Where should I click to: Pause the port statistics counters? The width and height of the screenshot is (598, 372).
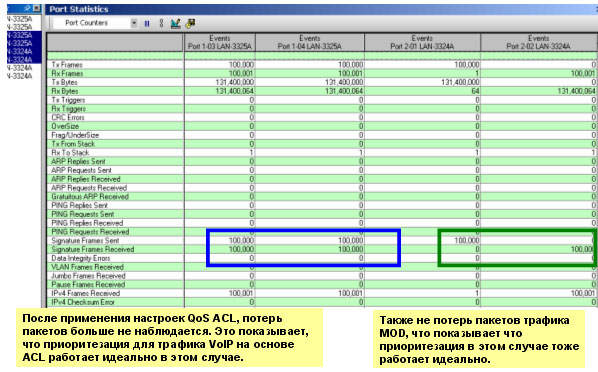click(x=147, y=24)
